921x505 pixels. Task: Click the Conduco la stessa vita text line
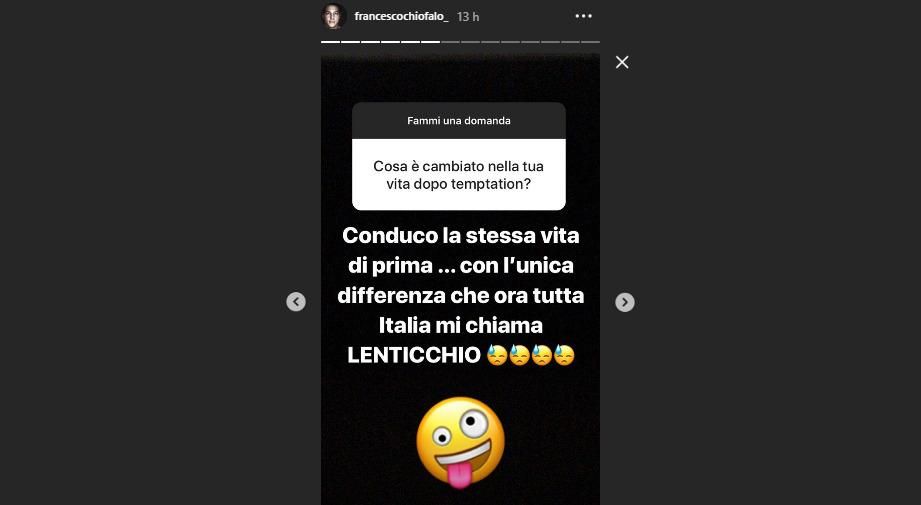[x=460, y=235]
